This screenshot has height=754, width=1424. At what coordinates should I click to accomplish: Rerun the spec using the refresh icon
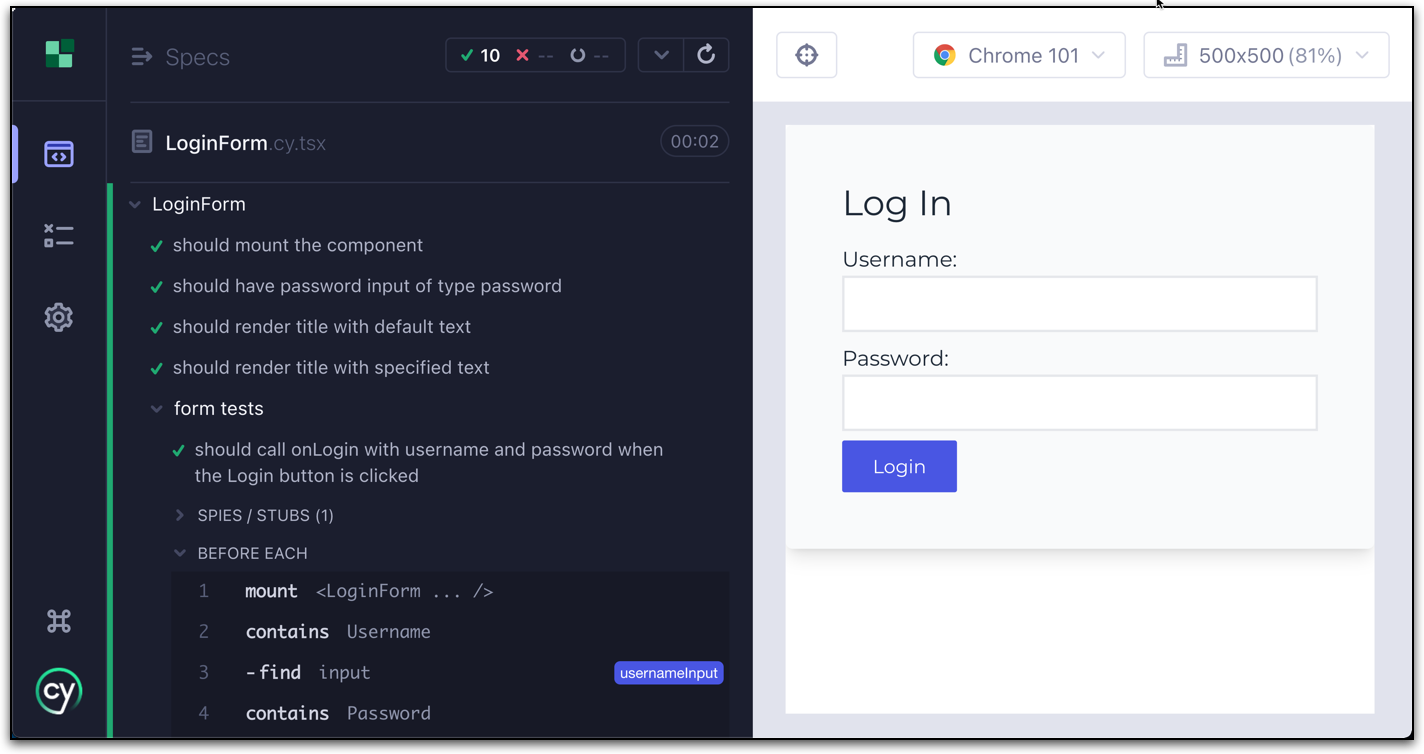[x=707, y=55]
